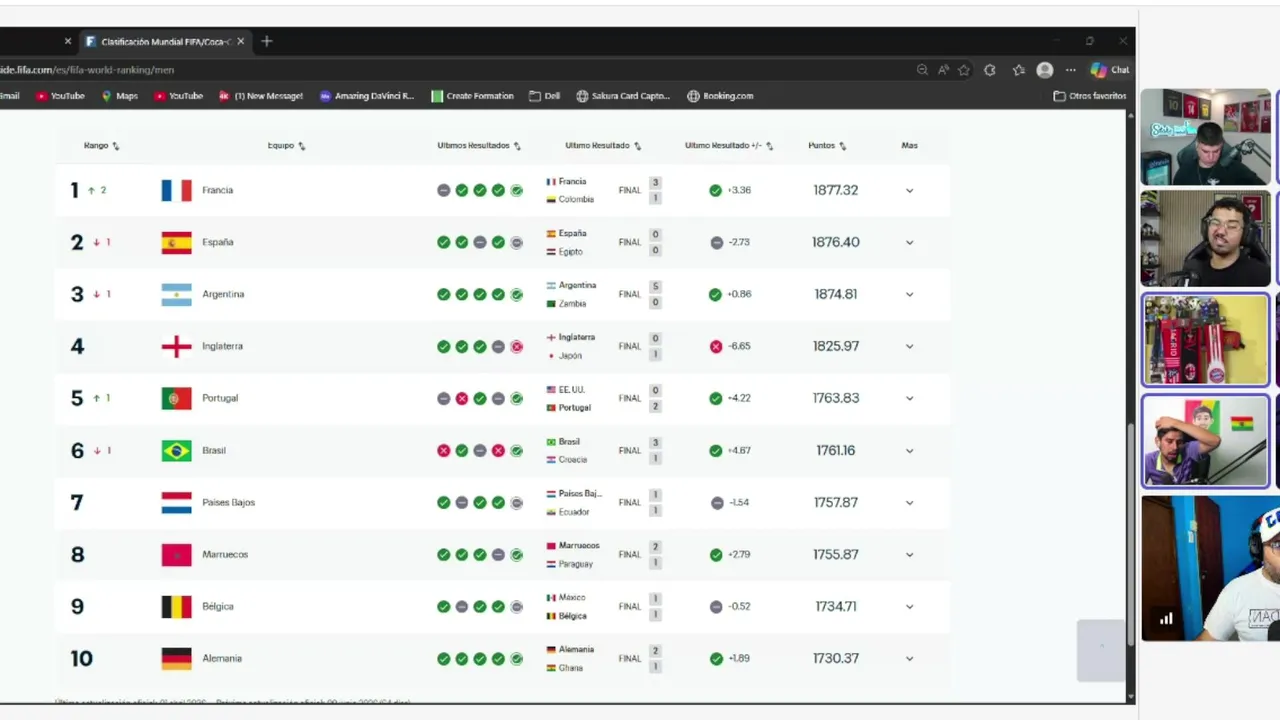This screenshot has width=1280, height=720.
Task: Expand the Portugal row details
Action: [909, 398]
